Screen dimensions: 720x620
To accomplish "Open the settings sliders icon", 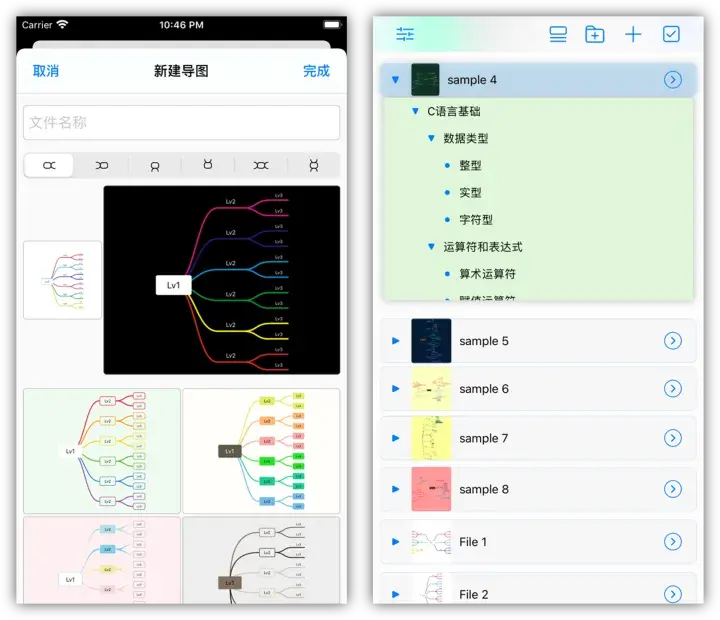I will point(405,34).
